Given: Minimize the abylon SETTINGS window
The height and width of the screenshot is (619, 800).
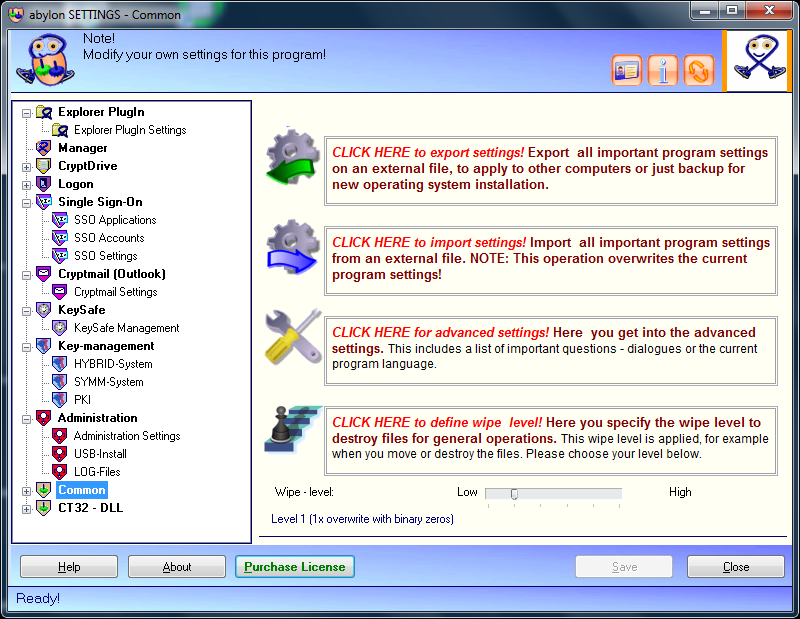Looking at the screenshot, I should click(x=705, y=10).
